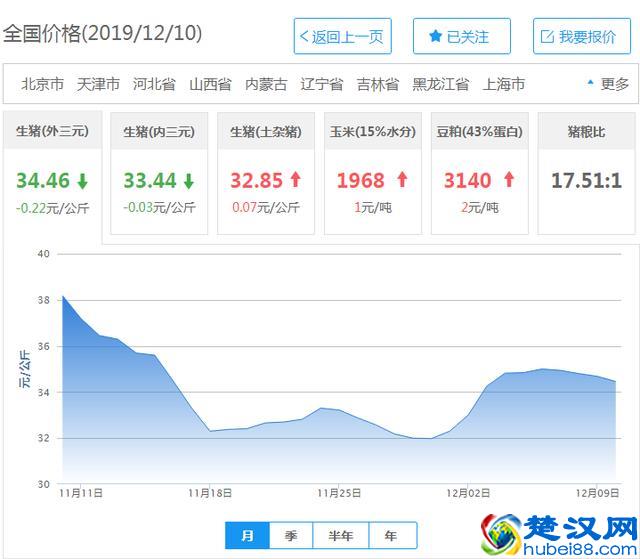Select 北京市 region
The width and height of the screenshot is (640, 559).
(42, 84)
